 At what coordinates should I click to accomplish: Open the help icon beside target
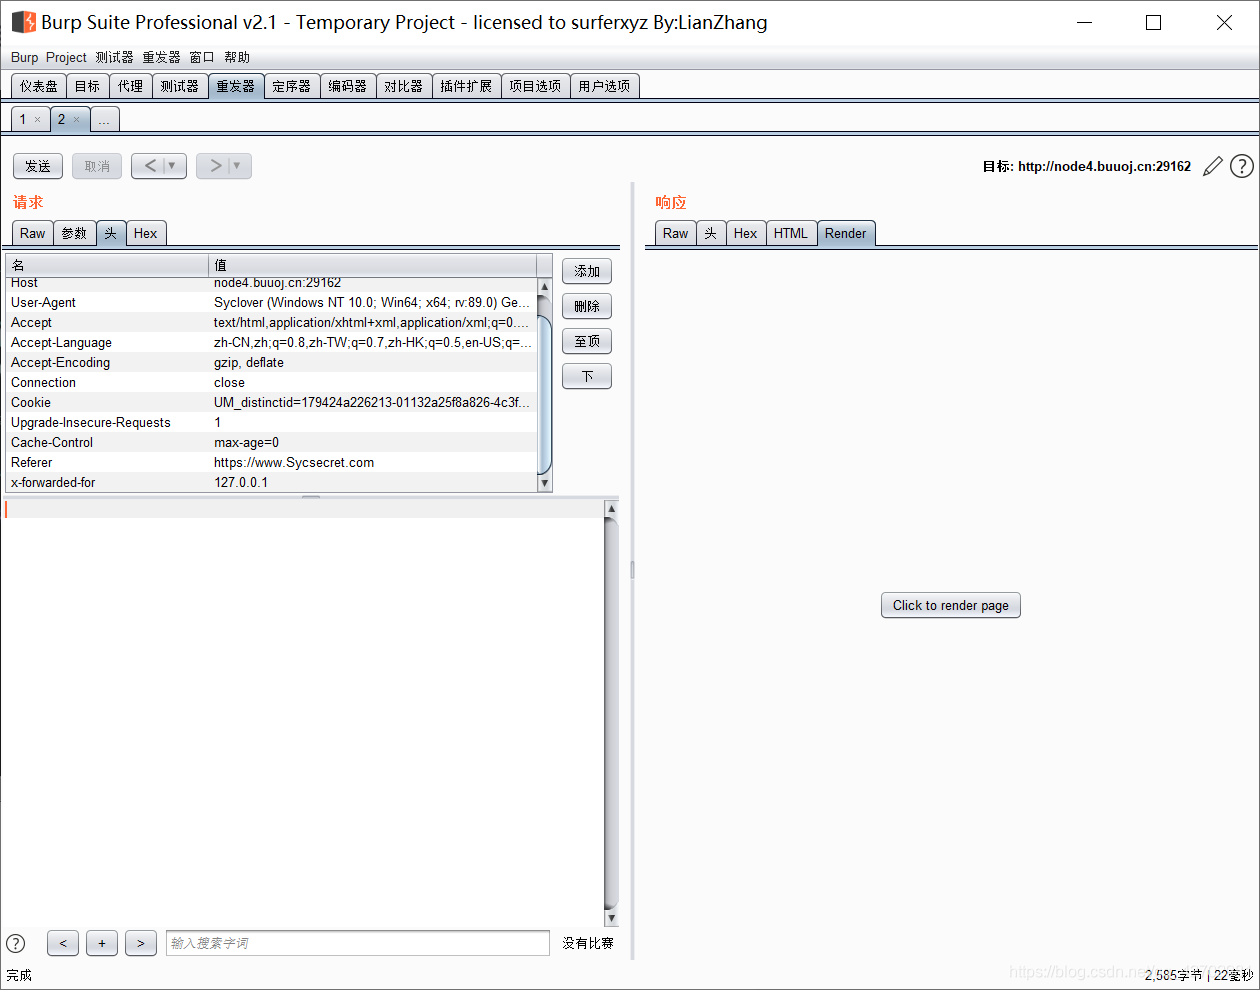tap(1242, 166)
